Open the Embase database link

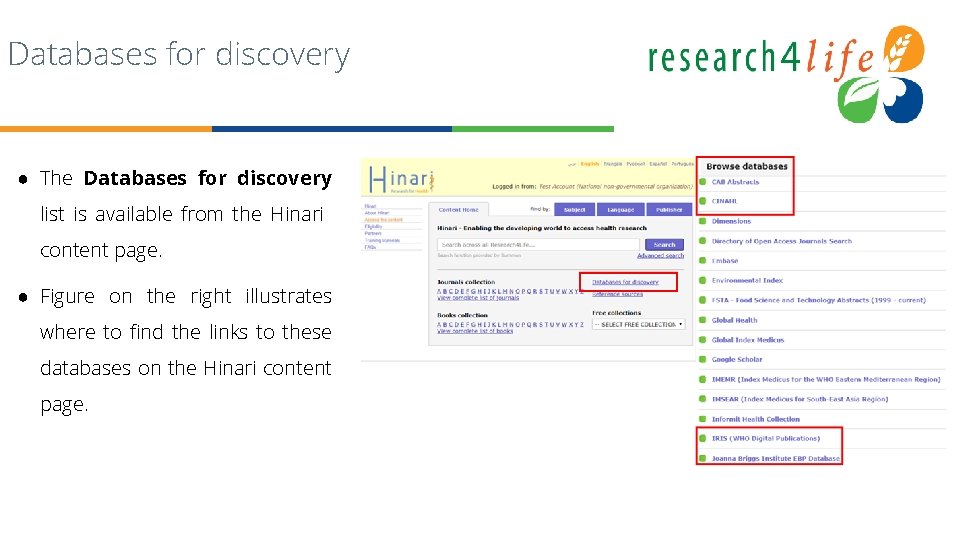coord(725,261)
